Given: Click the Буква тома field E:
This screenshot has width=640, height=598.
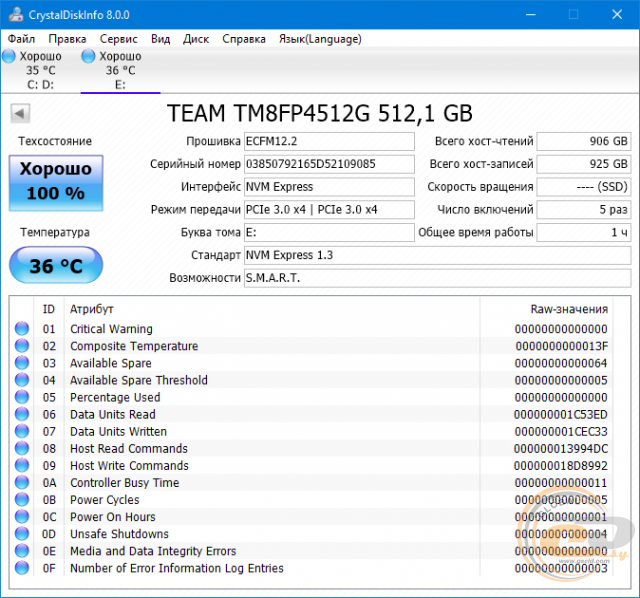Looking at the screenshot, I should pyautogui.click(x=329, y=233).
